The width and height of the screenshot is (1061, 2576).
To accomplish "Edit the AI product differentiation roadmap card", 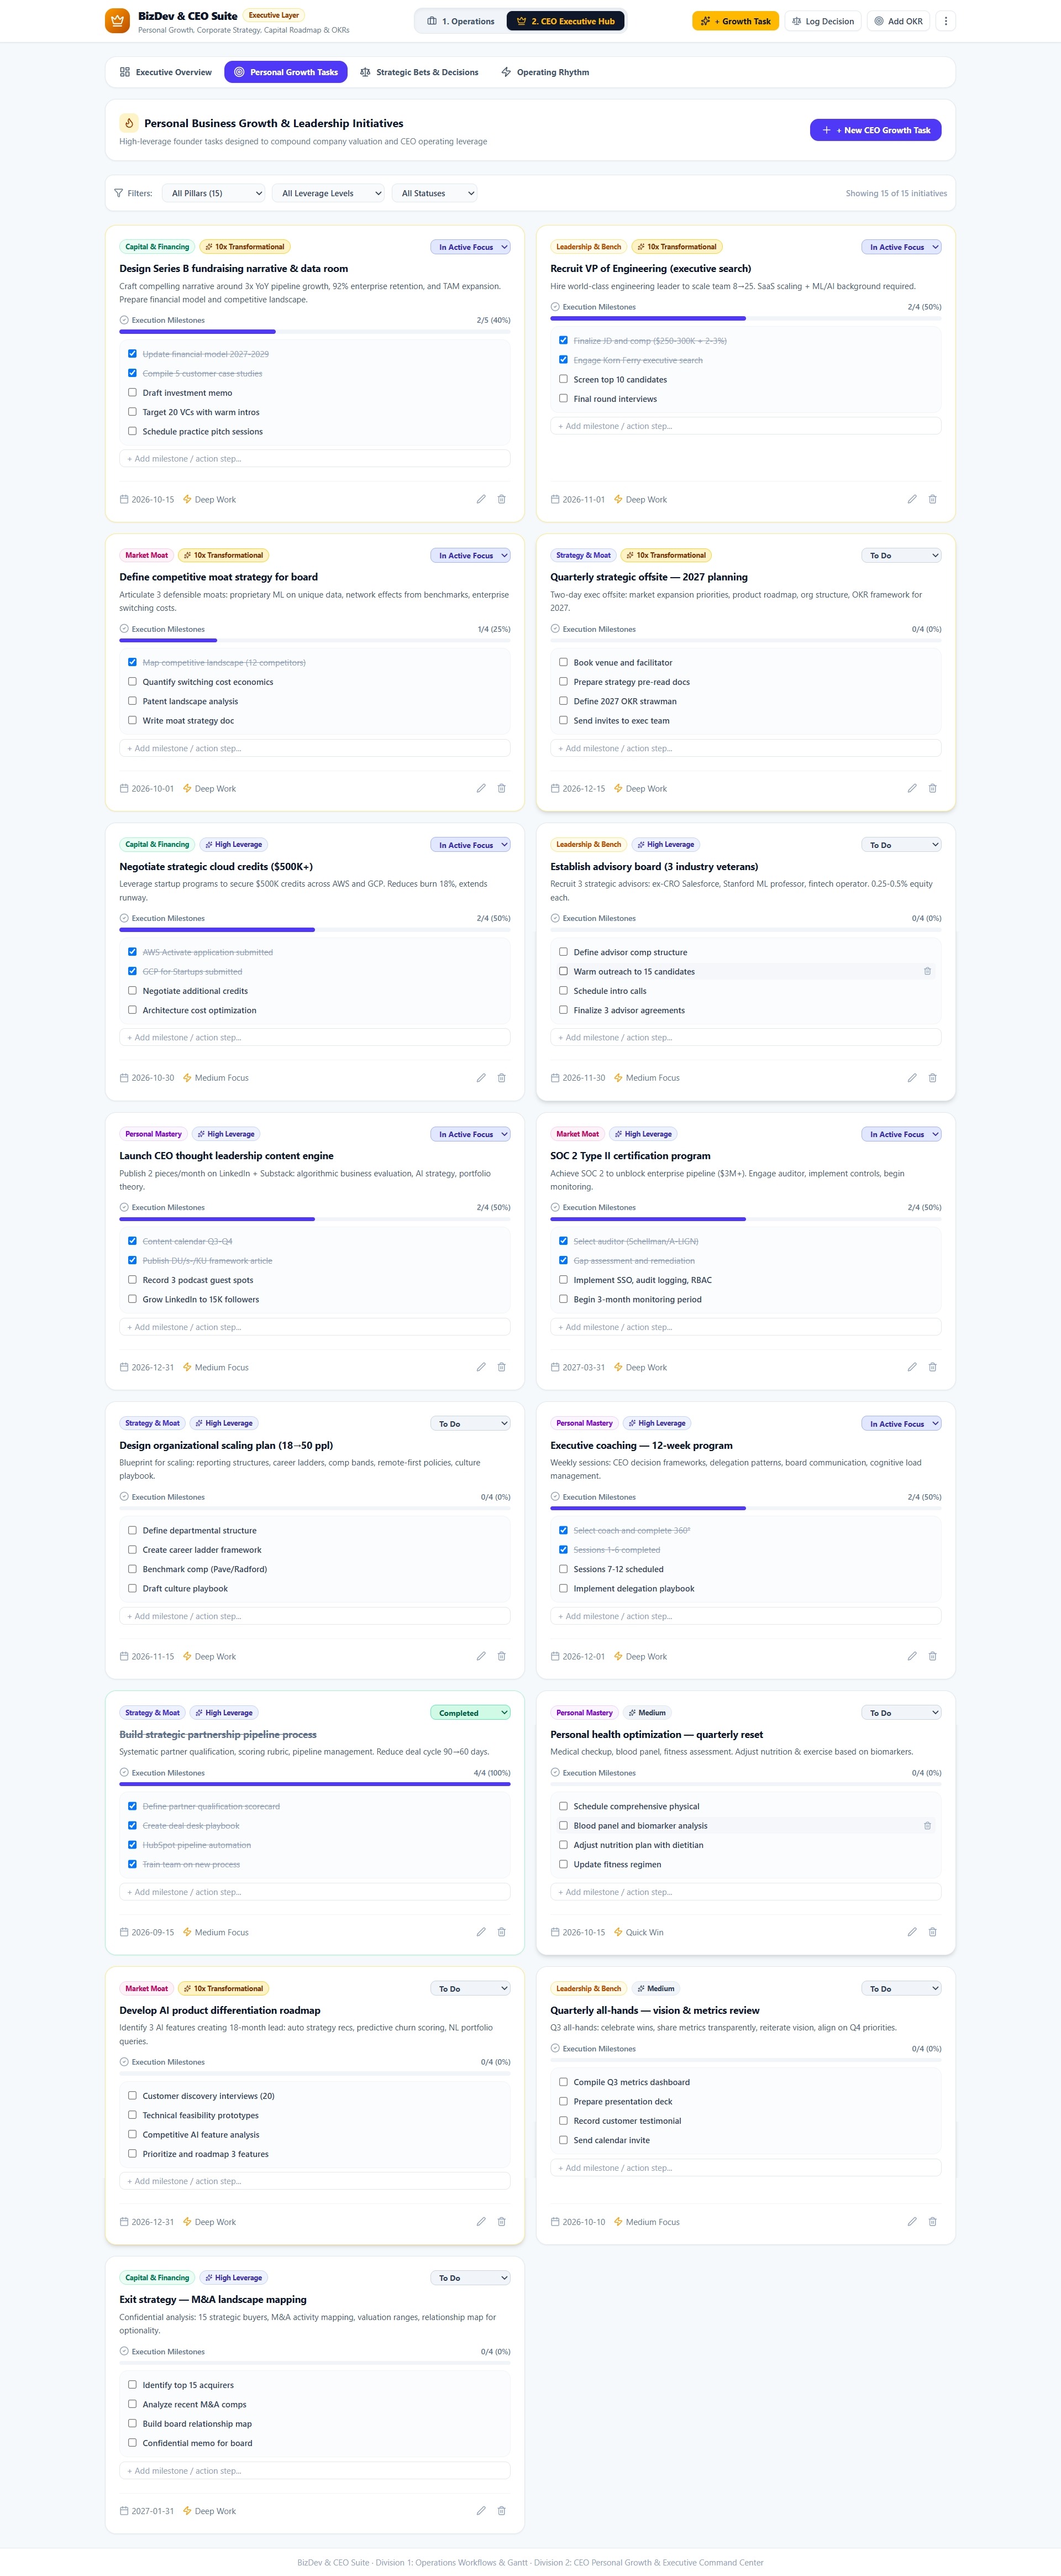I will pos(481,2222).
